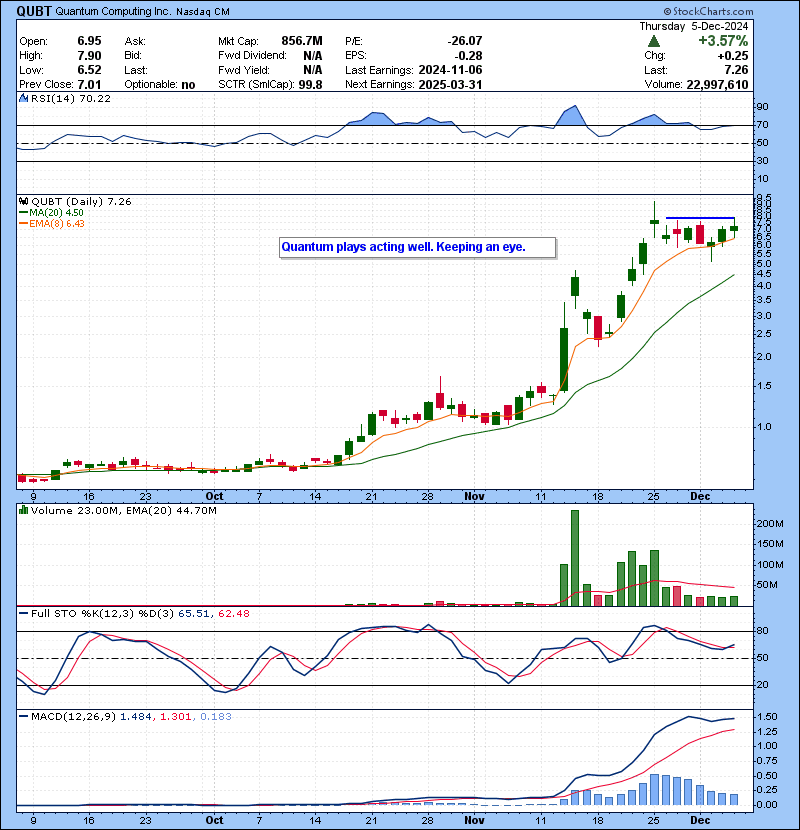Click the blue resistance line above recent candles
Viewport: 800px width, 830px height.
click(699, 218)
